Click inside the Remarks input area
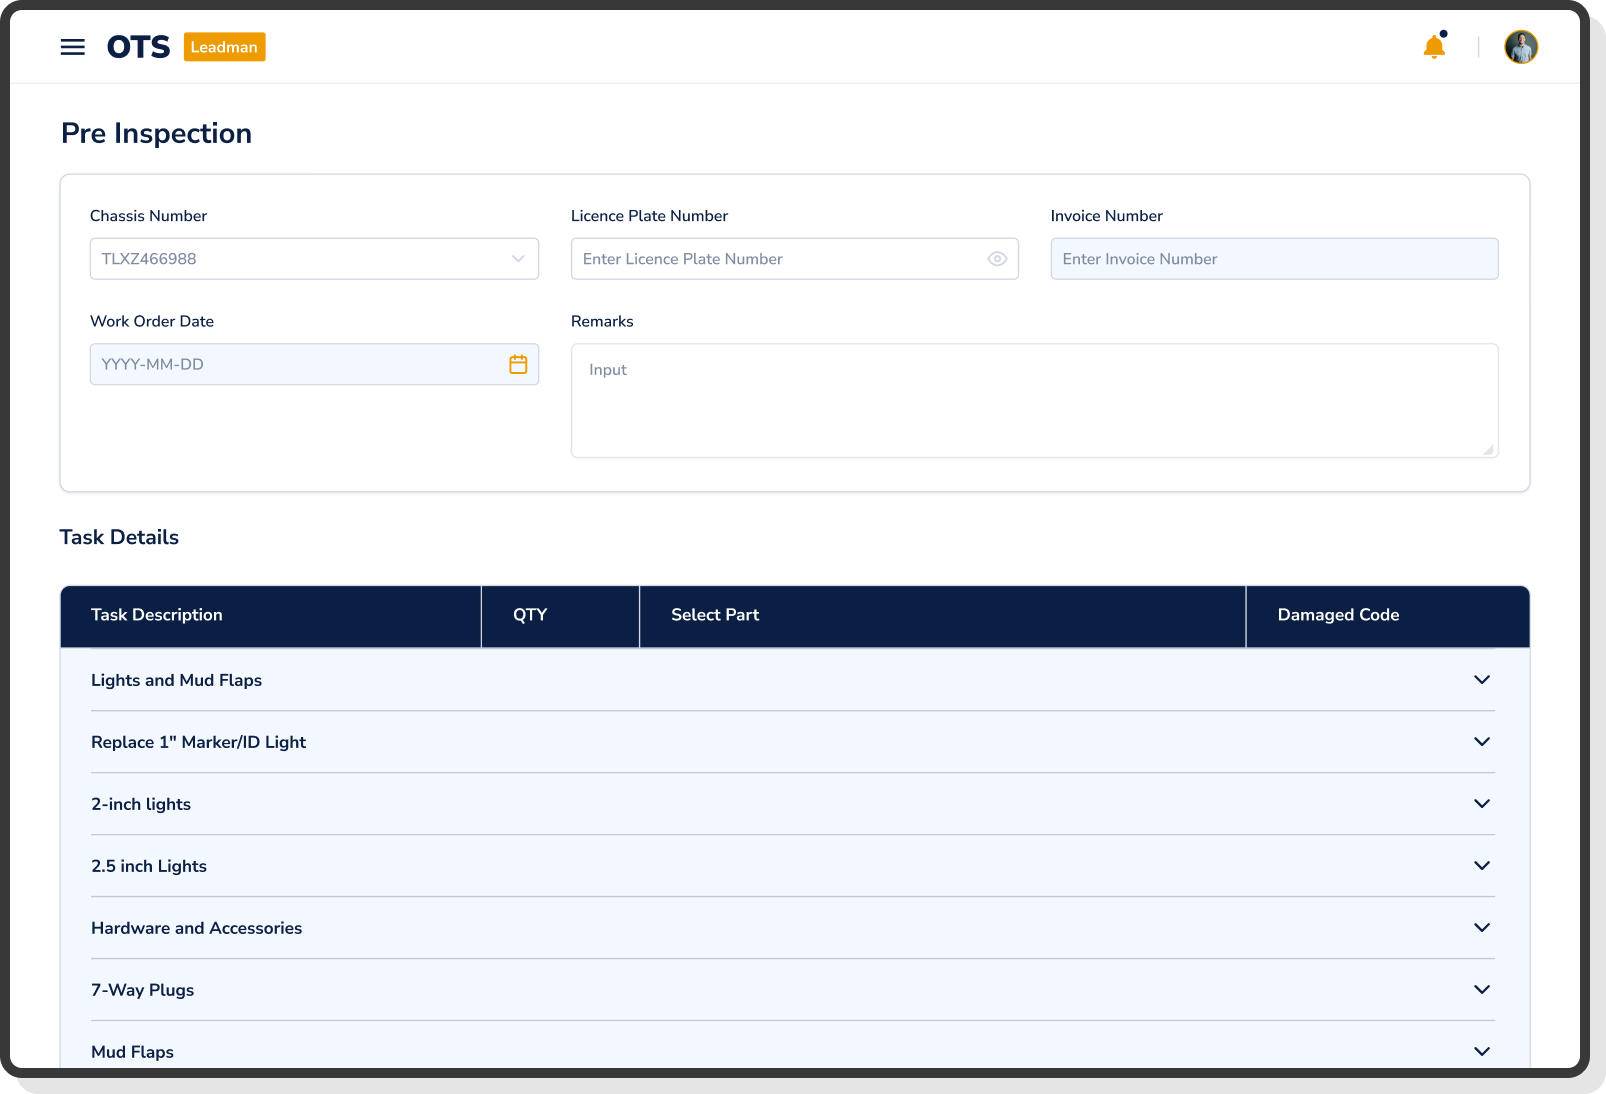 (1035, 400)
